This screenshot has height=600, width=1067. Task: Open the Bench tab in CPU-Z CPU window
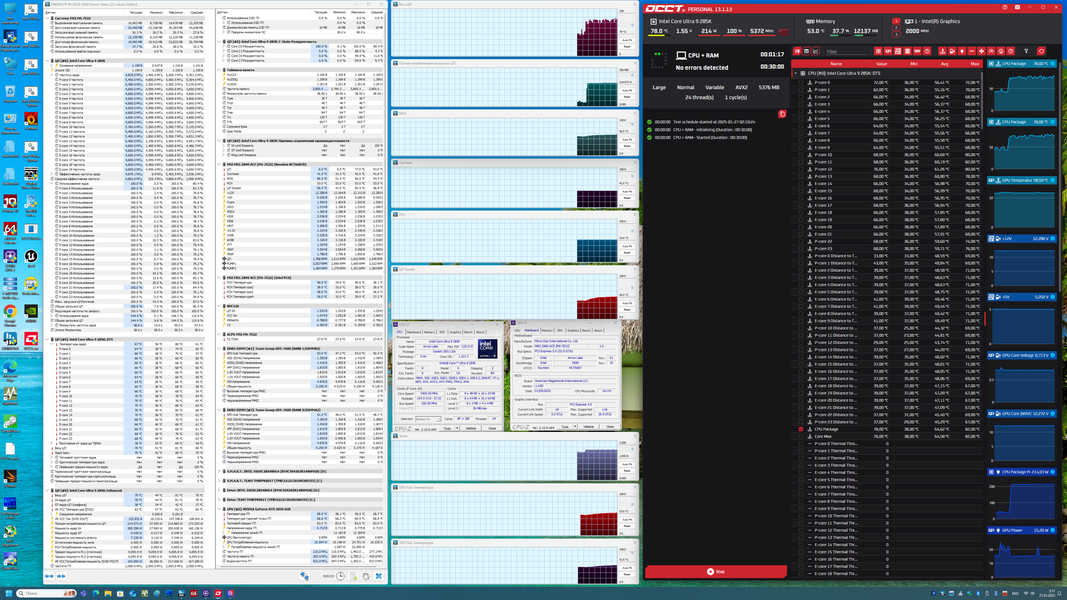tap(469, 332)
